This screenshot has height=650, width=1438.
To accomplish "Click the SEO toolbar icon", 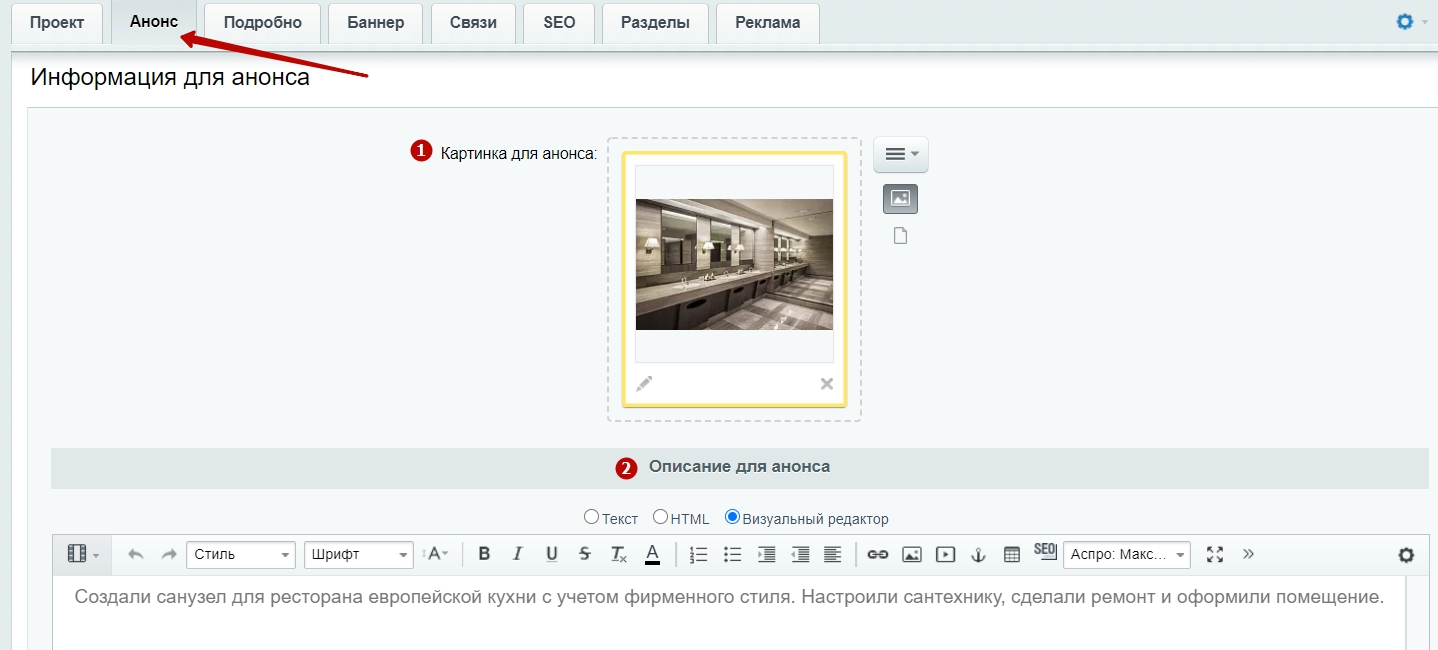I will 1045,552.
